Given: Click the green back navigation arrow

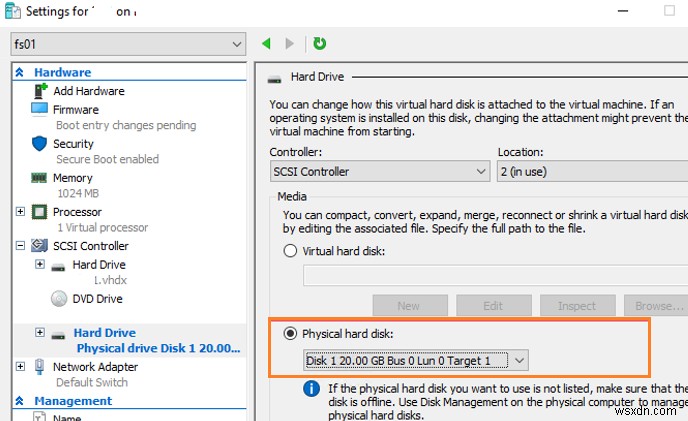Looking at the screenshot, I should pyautogui.click(x=266, y=43).
